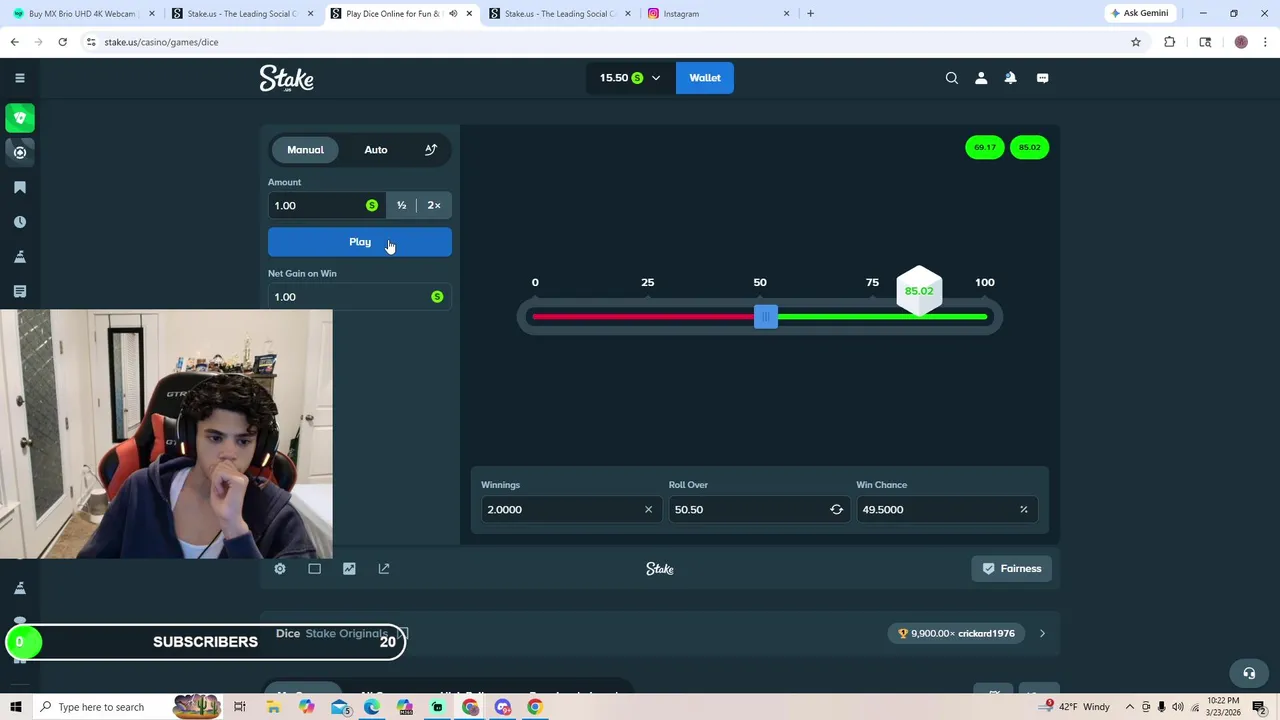Screen dimensions: 1280x720
Task: Bookmark this page star icon
Action: 1136,42
